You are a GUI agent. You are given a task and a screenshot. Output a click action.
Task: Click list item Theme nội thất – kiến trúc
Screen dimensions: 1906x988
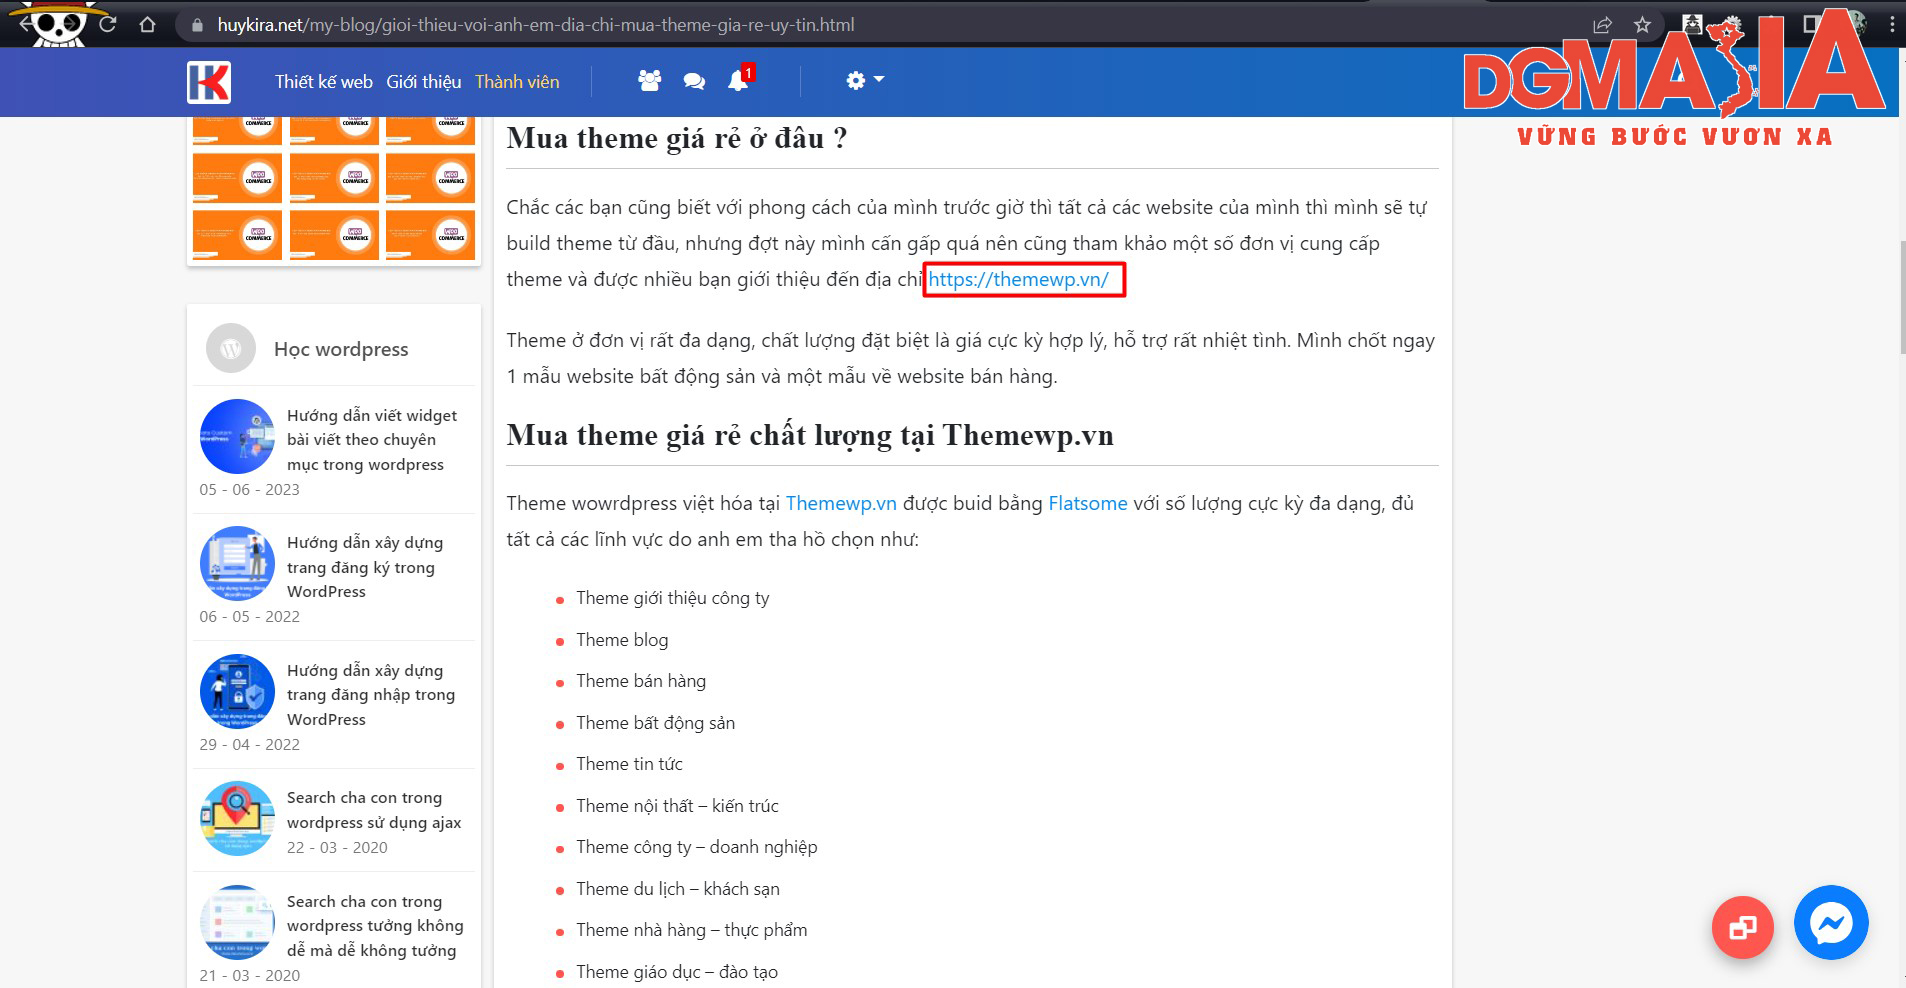[677, 806]
